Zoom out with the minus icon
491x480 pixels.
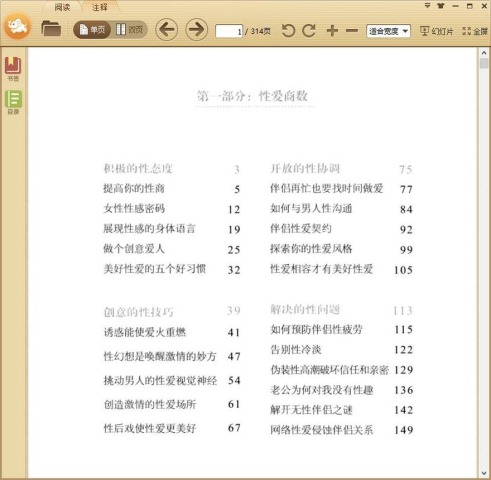(x=352, y=31)
